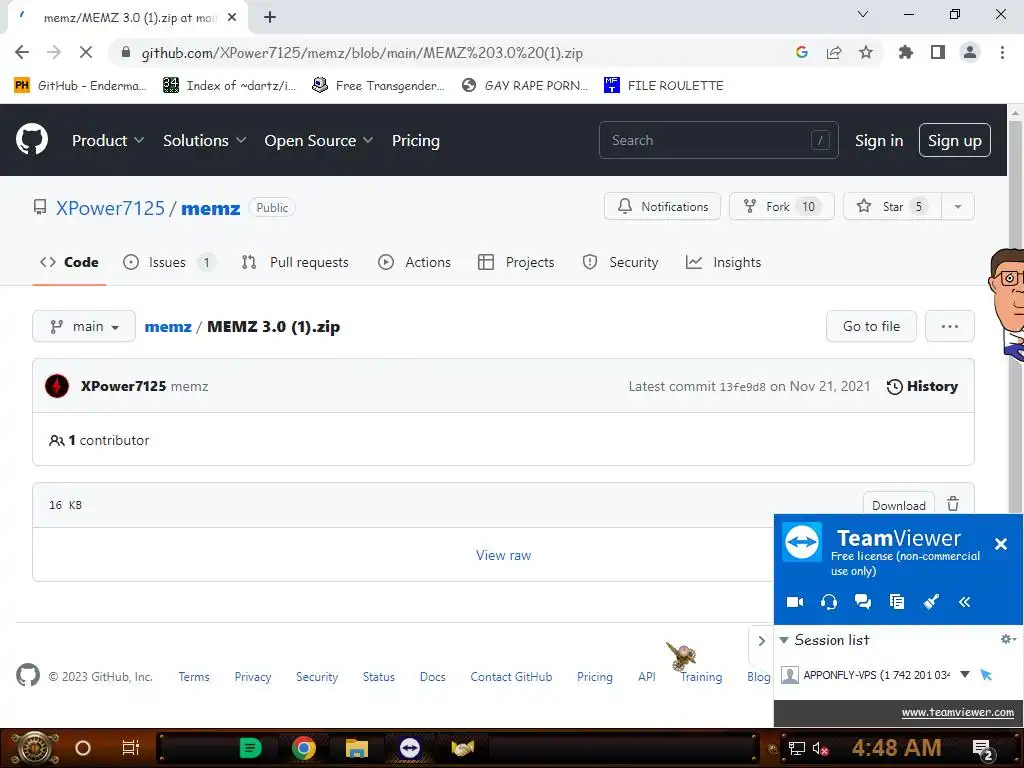Image resolution: width=1024 pixels, height=768 pixels.
Task: Open TeamViewer file transfer box
Action: pos(897,601)
